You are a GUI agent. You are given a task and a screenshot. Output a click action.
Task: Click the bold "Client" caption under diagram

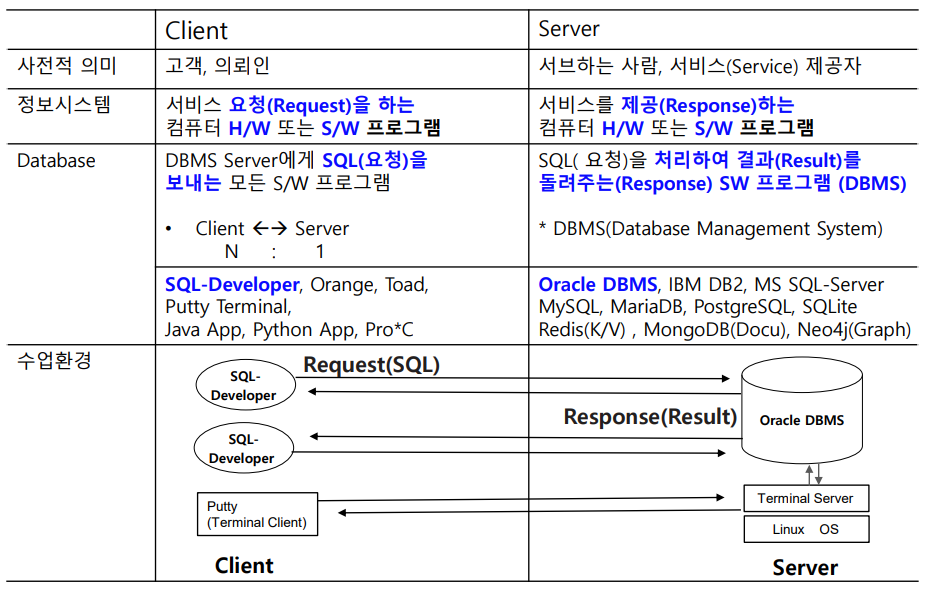click(x=244, y=566)
